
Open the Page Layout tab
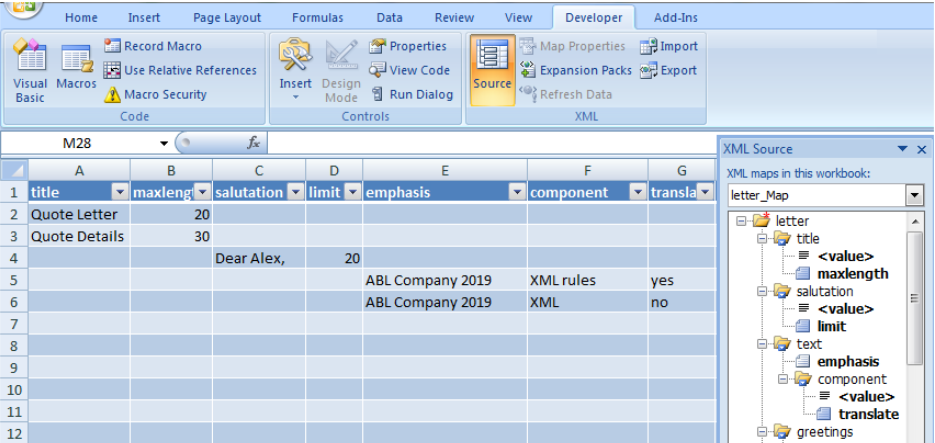click(227, 18)
